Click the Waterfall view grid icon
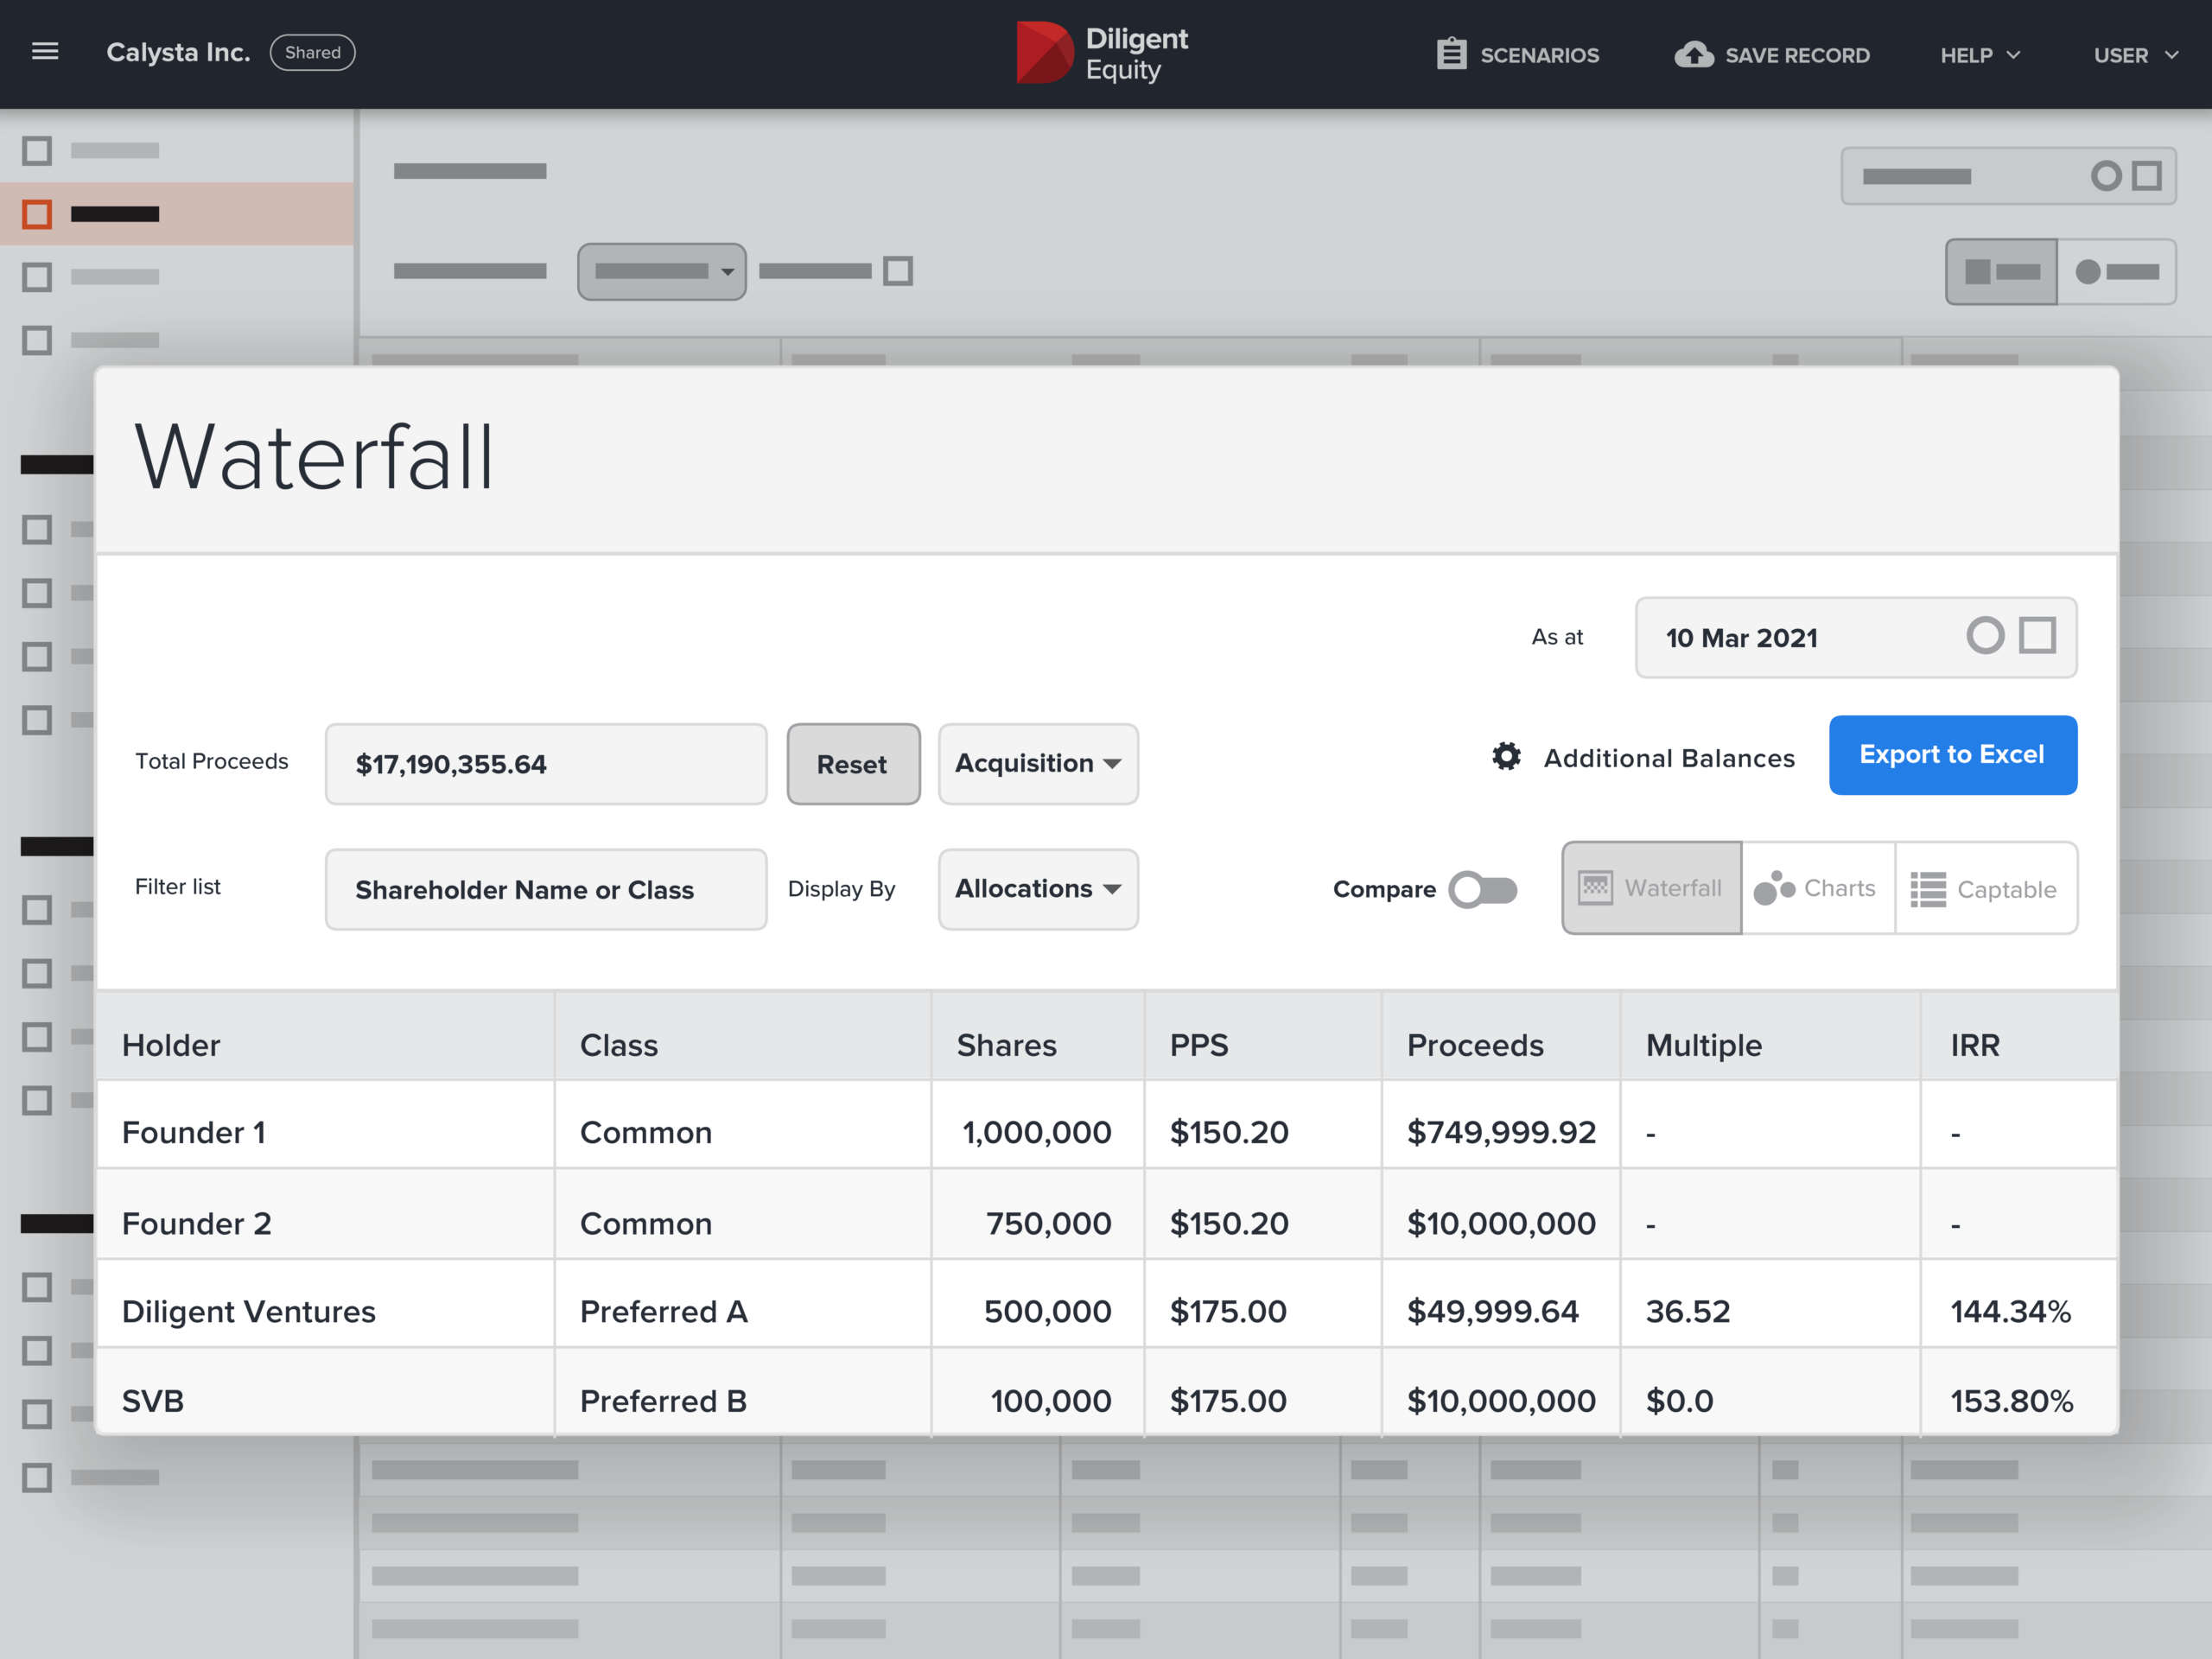 (1595, 888)
